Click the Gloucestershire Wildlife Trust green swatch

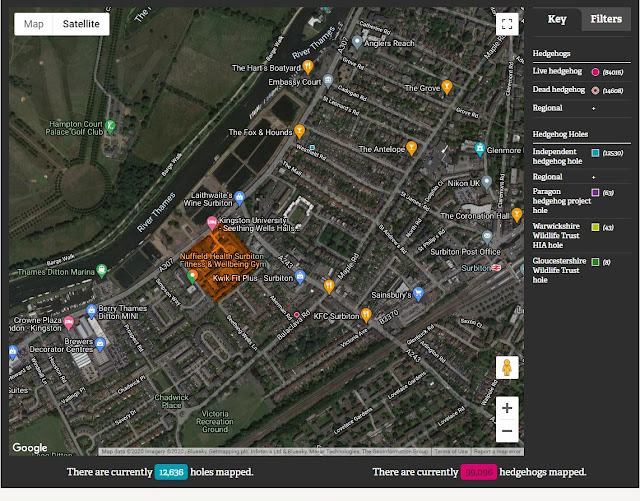[x=596, y=262]
